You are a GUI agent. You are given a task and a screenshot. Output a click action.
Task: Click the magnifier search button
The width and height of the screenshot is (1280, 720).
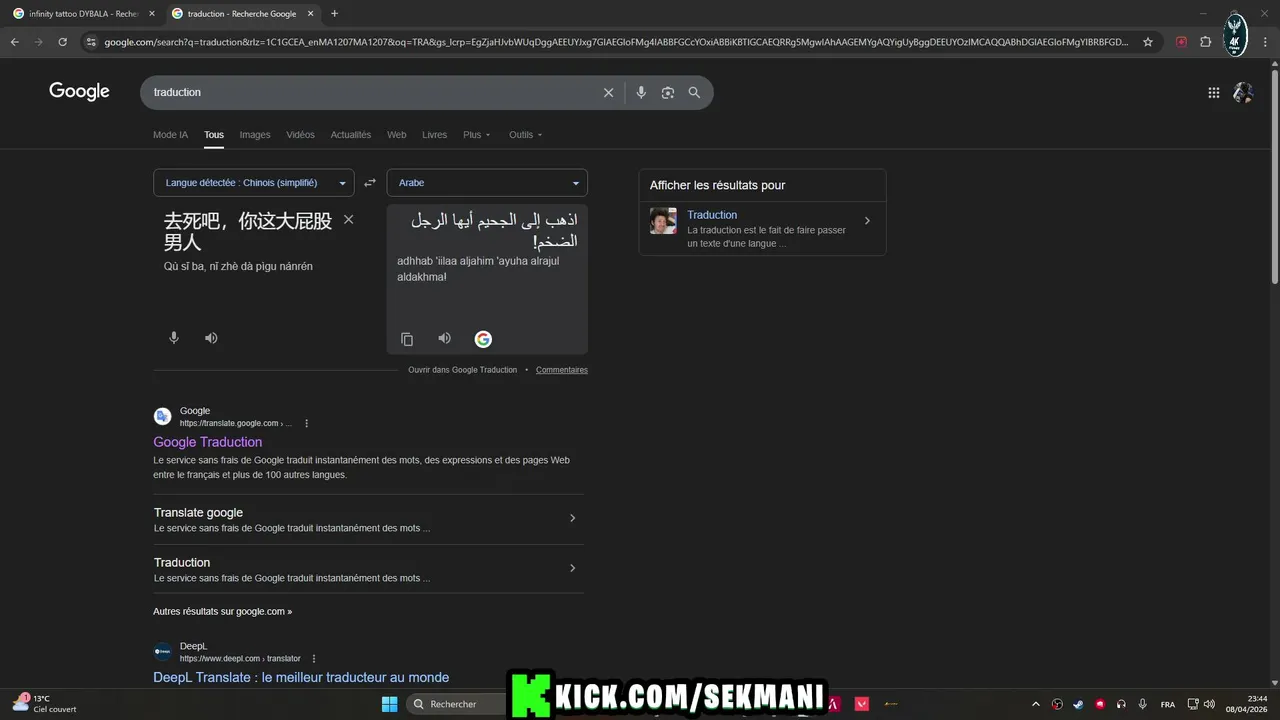(x=694, y=92)
